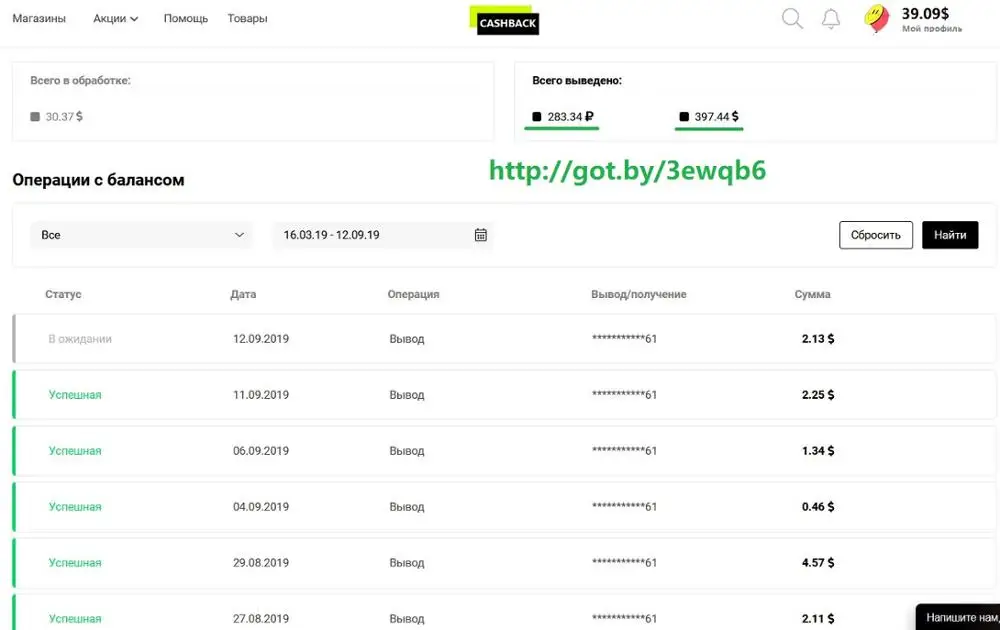Click the Статус column header

pyautogui.click(x=63, y=294)
